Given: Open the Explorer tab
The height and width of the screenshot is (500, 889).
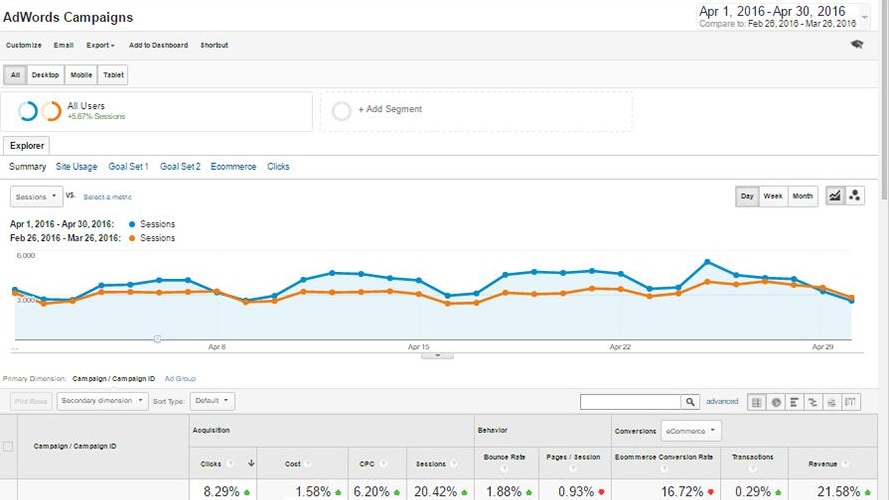Looking at the screenshot, I should click(27, 146).
